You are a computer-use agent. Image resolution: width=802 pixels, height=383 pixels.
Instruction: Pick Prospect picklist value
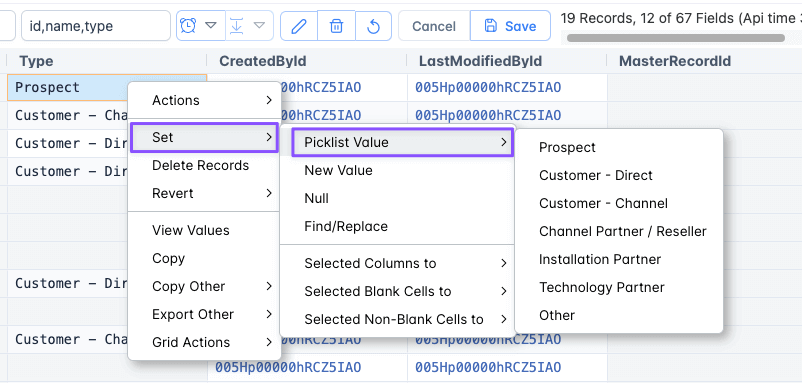(619, 147)
